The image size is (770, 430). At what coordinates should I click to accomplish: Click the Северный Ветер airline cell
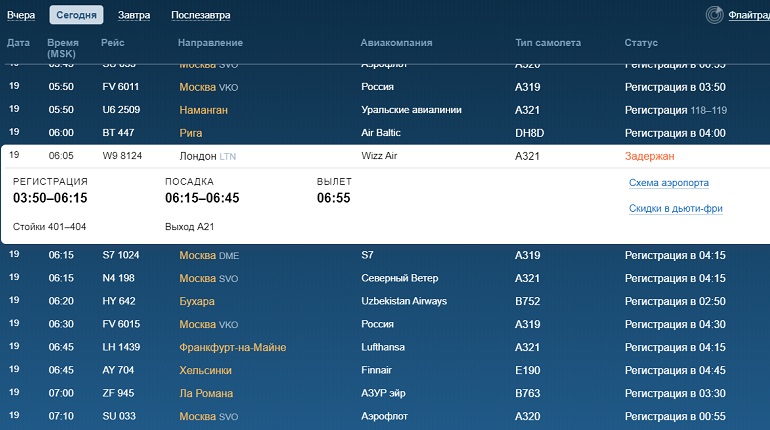pyautogui.click(x=399, y=278)
